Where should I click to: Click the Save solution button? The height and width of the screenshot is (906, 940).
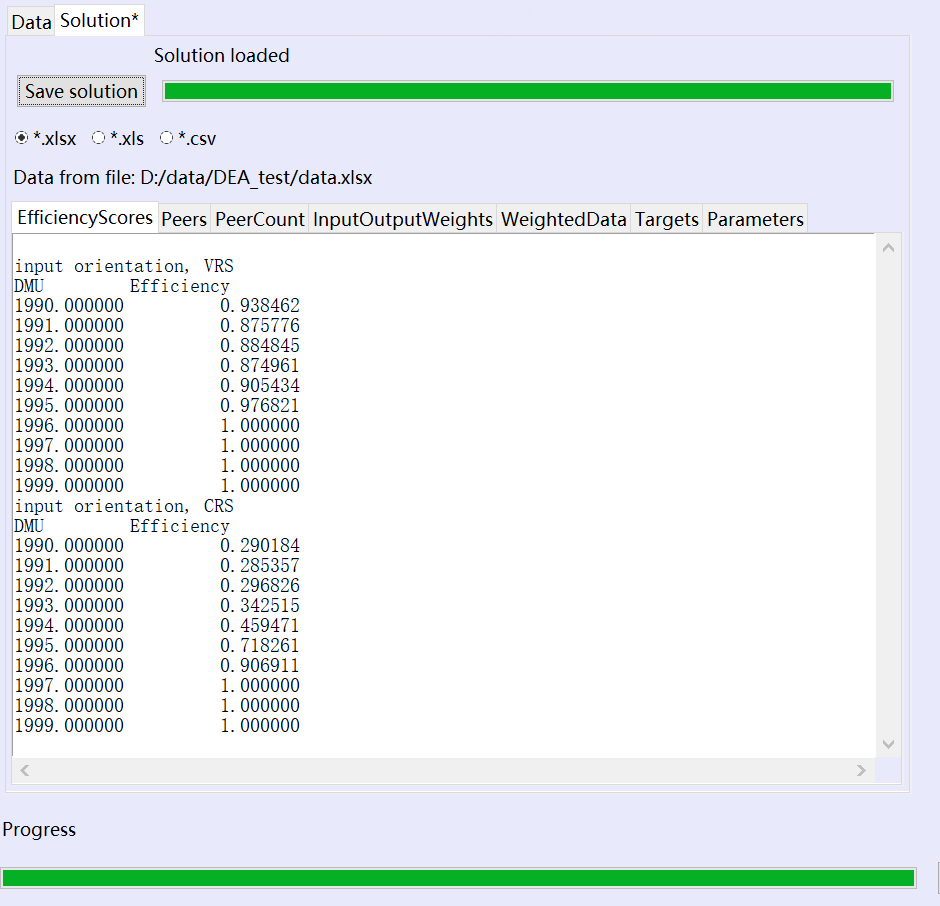point(82,91)
